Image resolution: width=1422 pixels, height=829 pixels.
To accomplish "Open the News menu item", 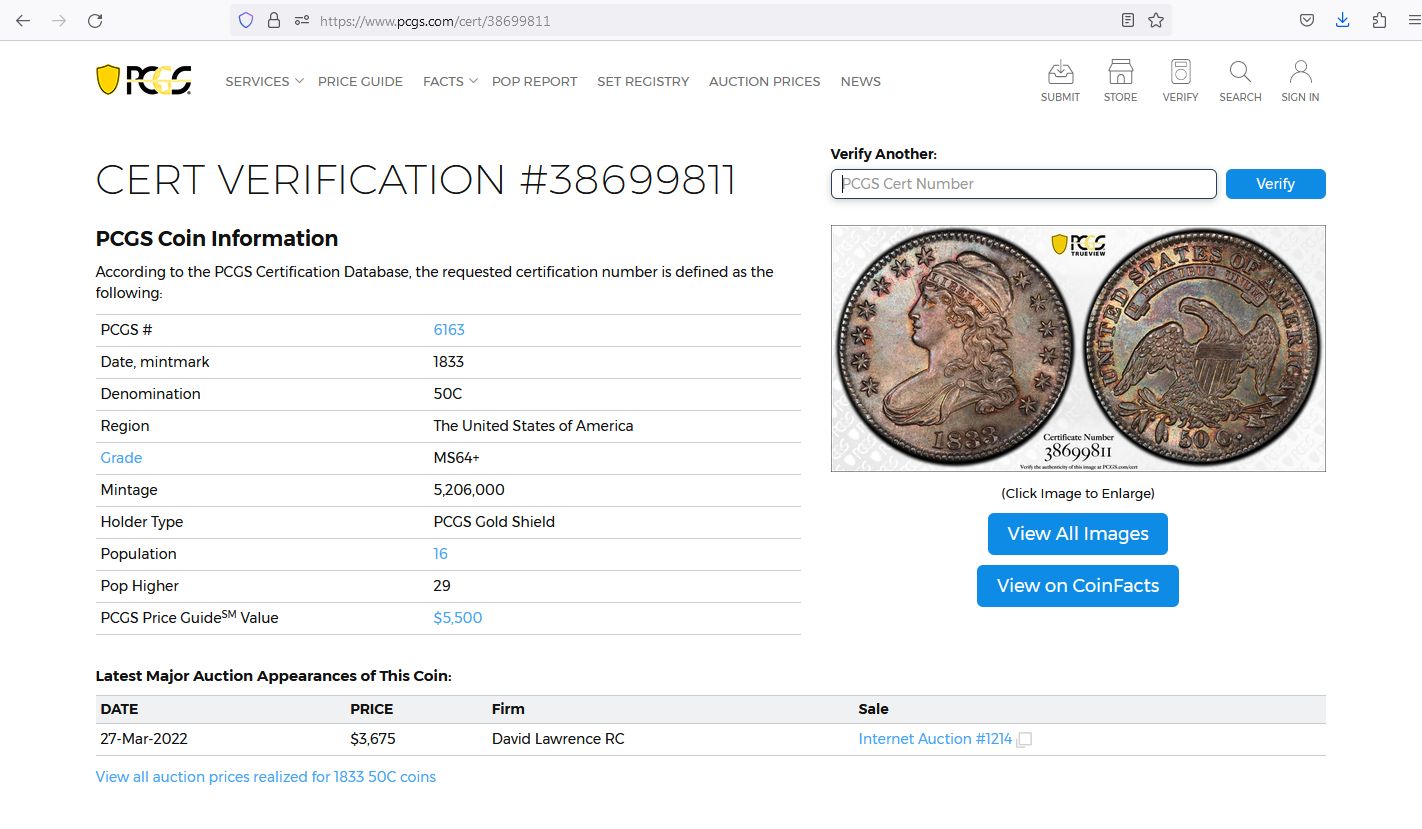I will [x=861, y=81].
